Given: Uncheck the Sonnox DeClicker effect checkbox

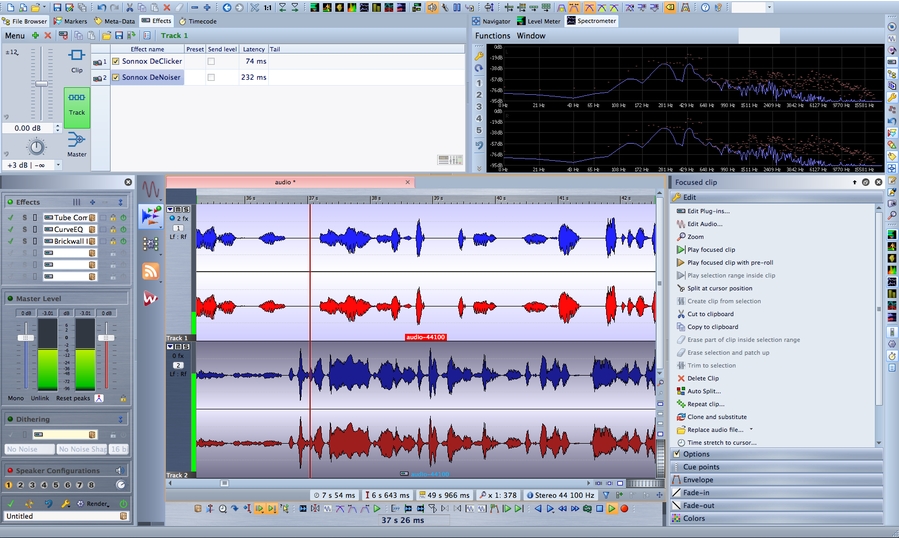Looking at the screenshot, I should [116, 61].
